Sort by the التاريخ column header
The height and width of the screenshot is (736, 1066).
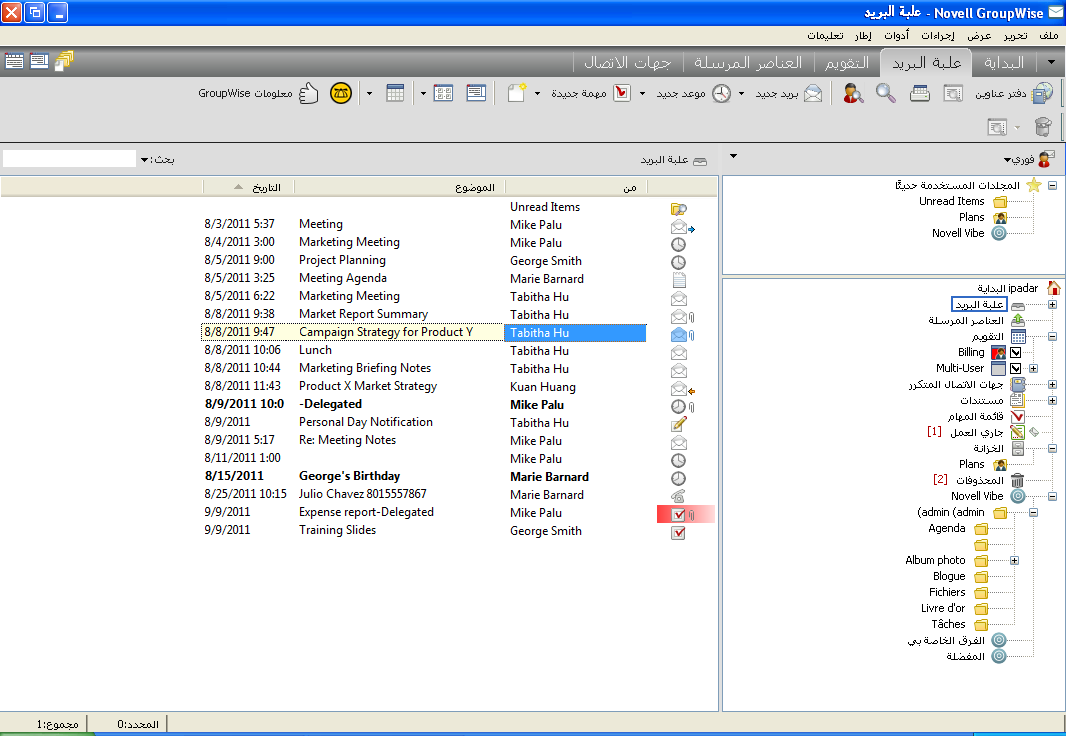tap(249, 188)
